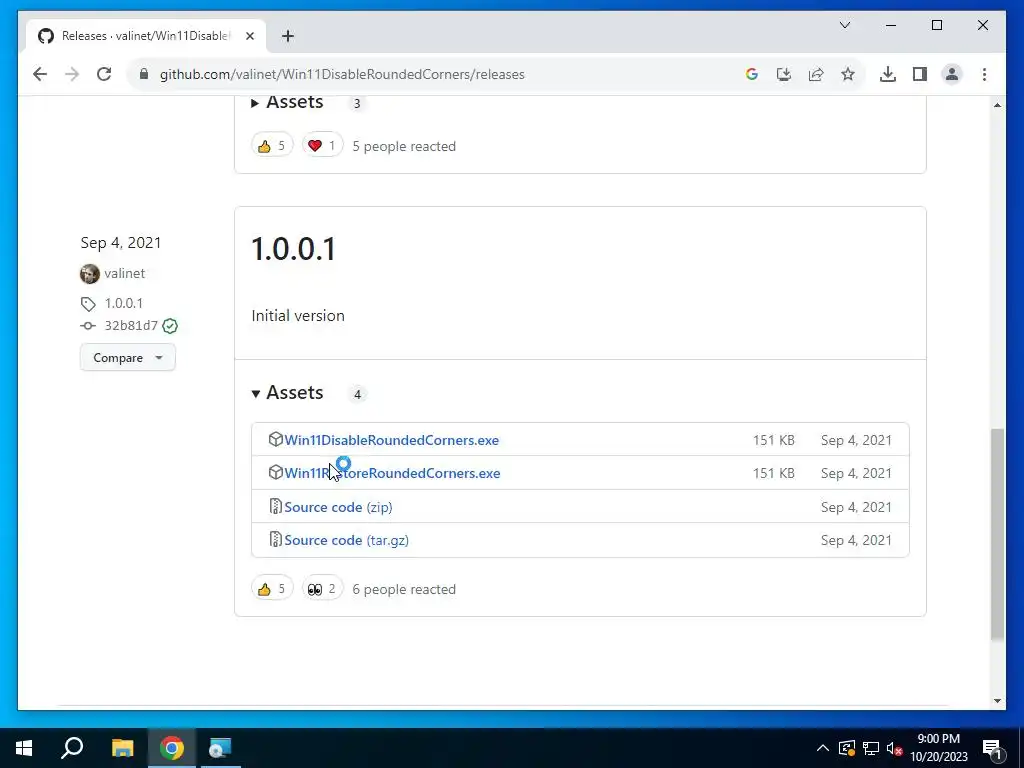Open taskbar clock showing 9:00 PM
Screen dimensions: 1024x768
pyautogui.click(x=938, y=748)
